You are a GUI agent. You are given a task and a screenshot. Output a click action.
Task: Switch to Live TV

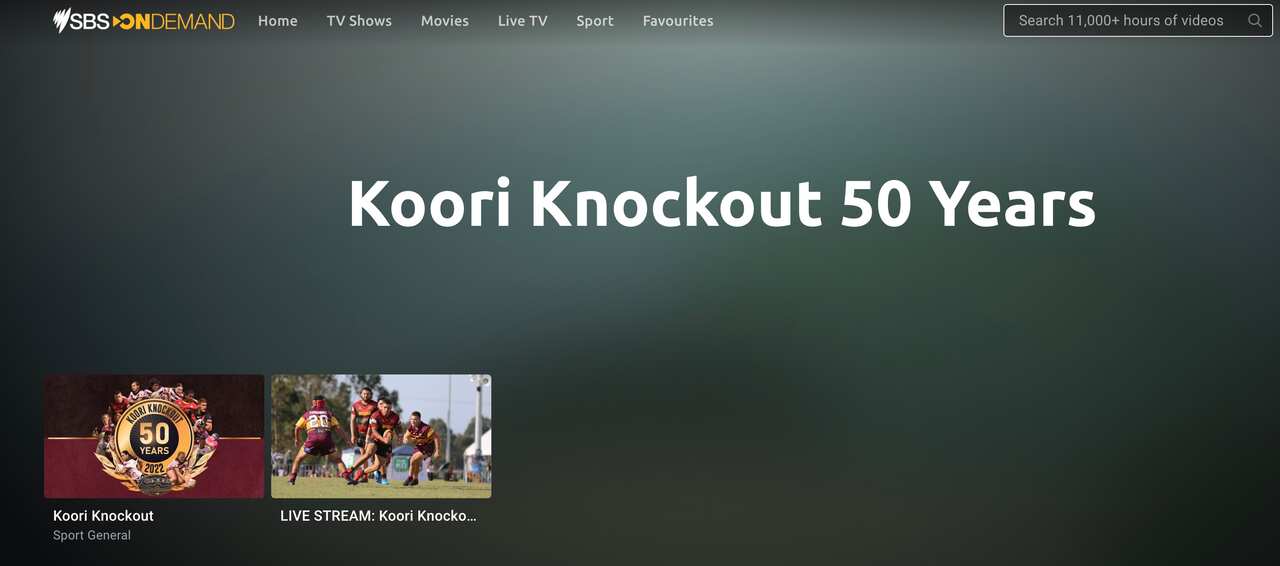coord(523,21)
